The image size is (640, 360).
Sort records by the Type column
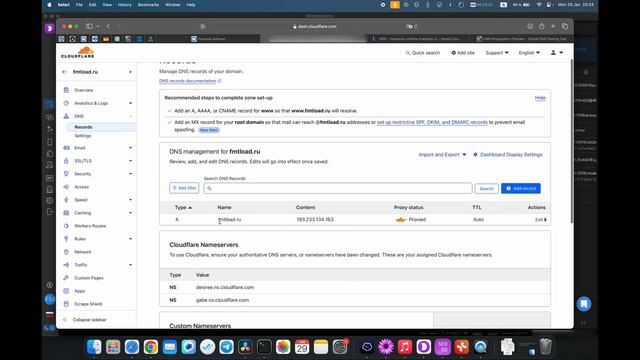point(183,207)
